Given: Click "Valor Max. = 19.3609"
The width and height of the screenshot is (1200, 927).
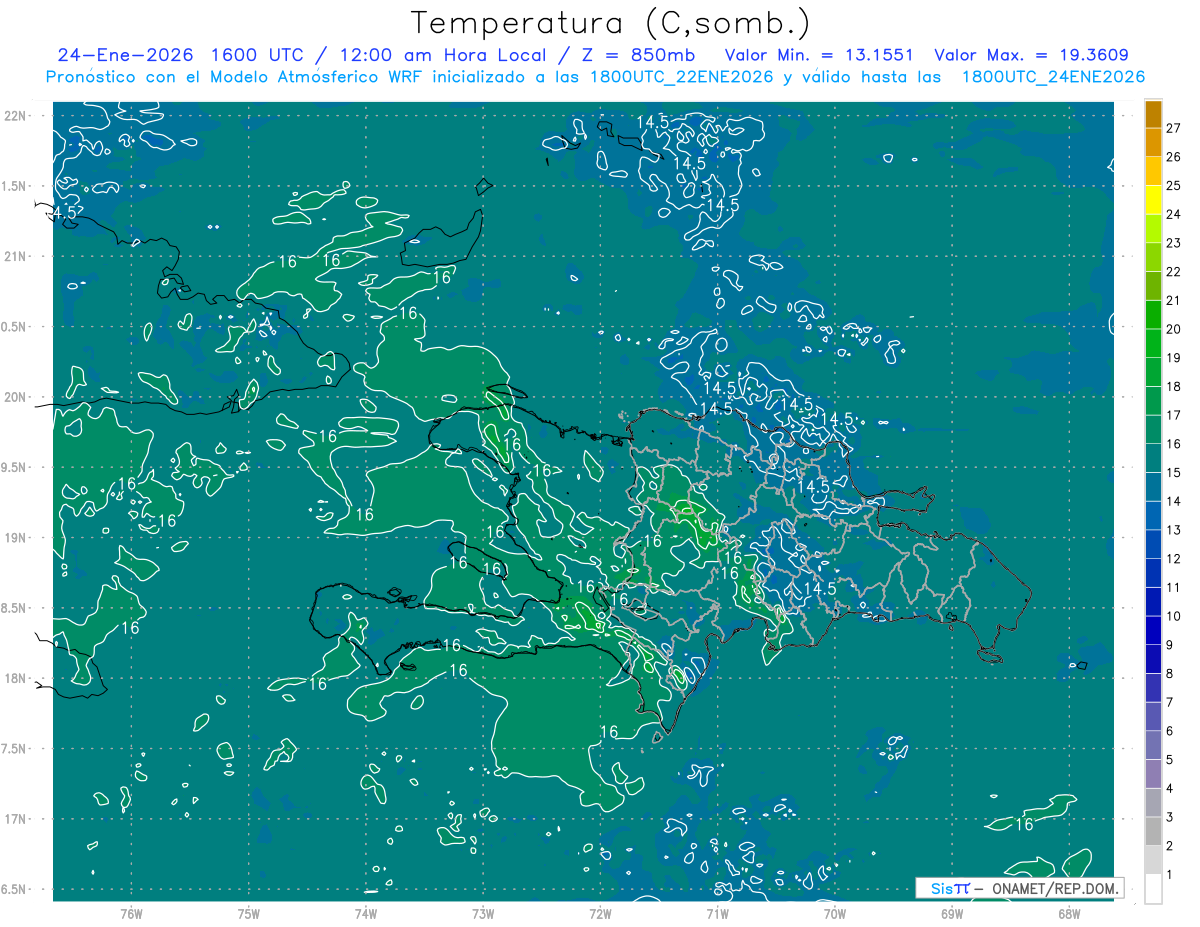Looking at the screenshot, I should click(1031, 55).
